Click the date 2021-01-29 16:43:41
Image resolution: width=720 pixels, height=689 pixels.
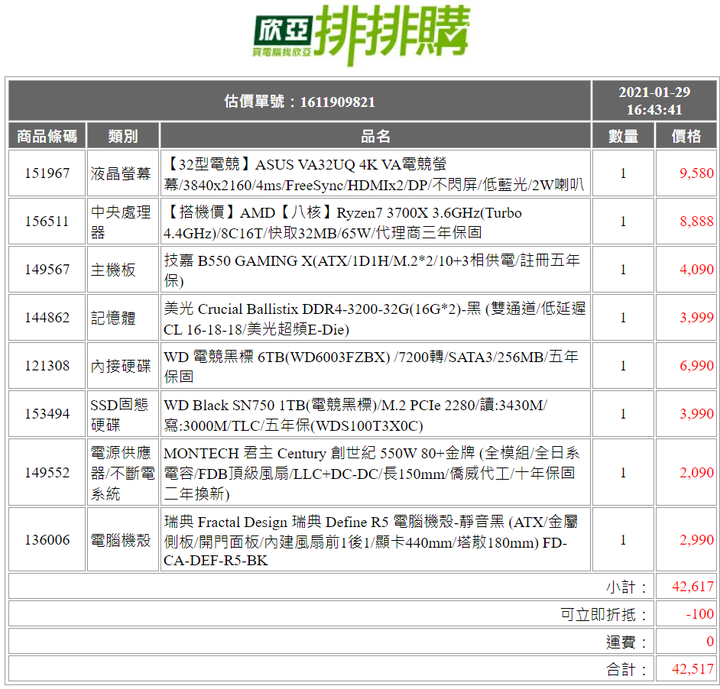654,101
